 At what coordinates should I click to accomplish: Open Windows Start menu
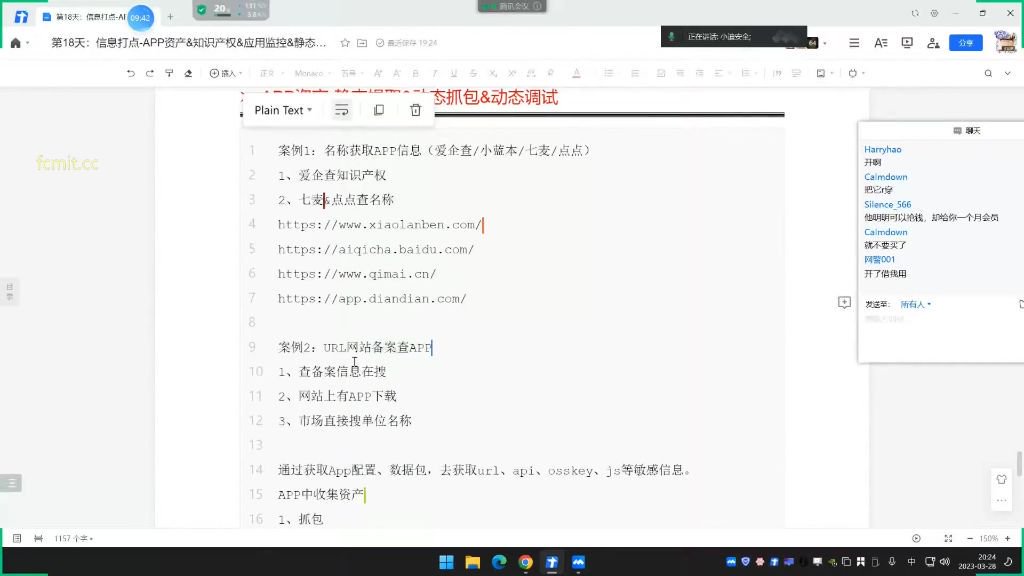point(446,562)
